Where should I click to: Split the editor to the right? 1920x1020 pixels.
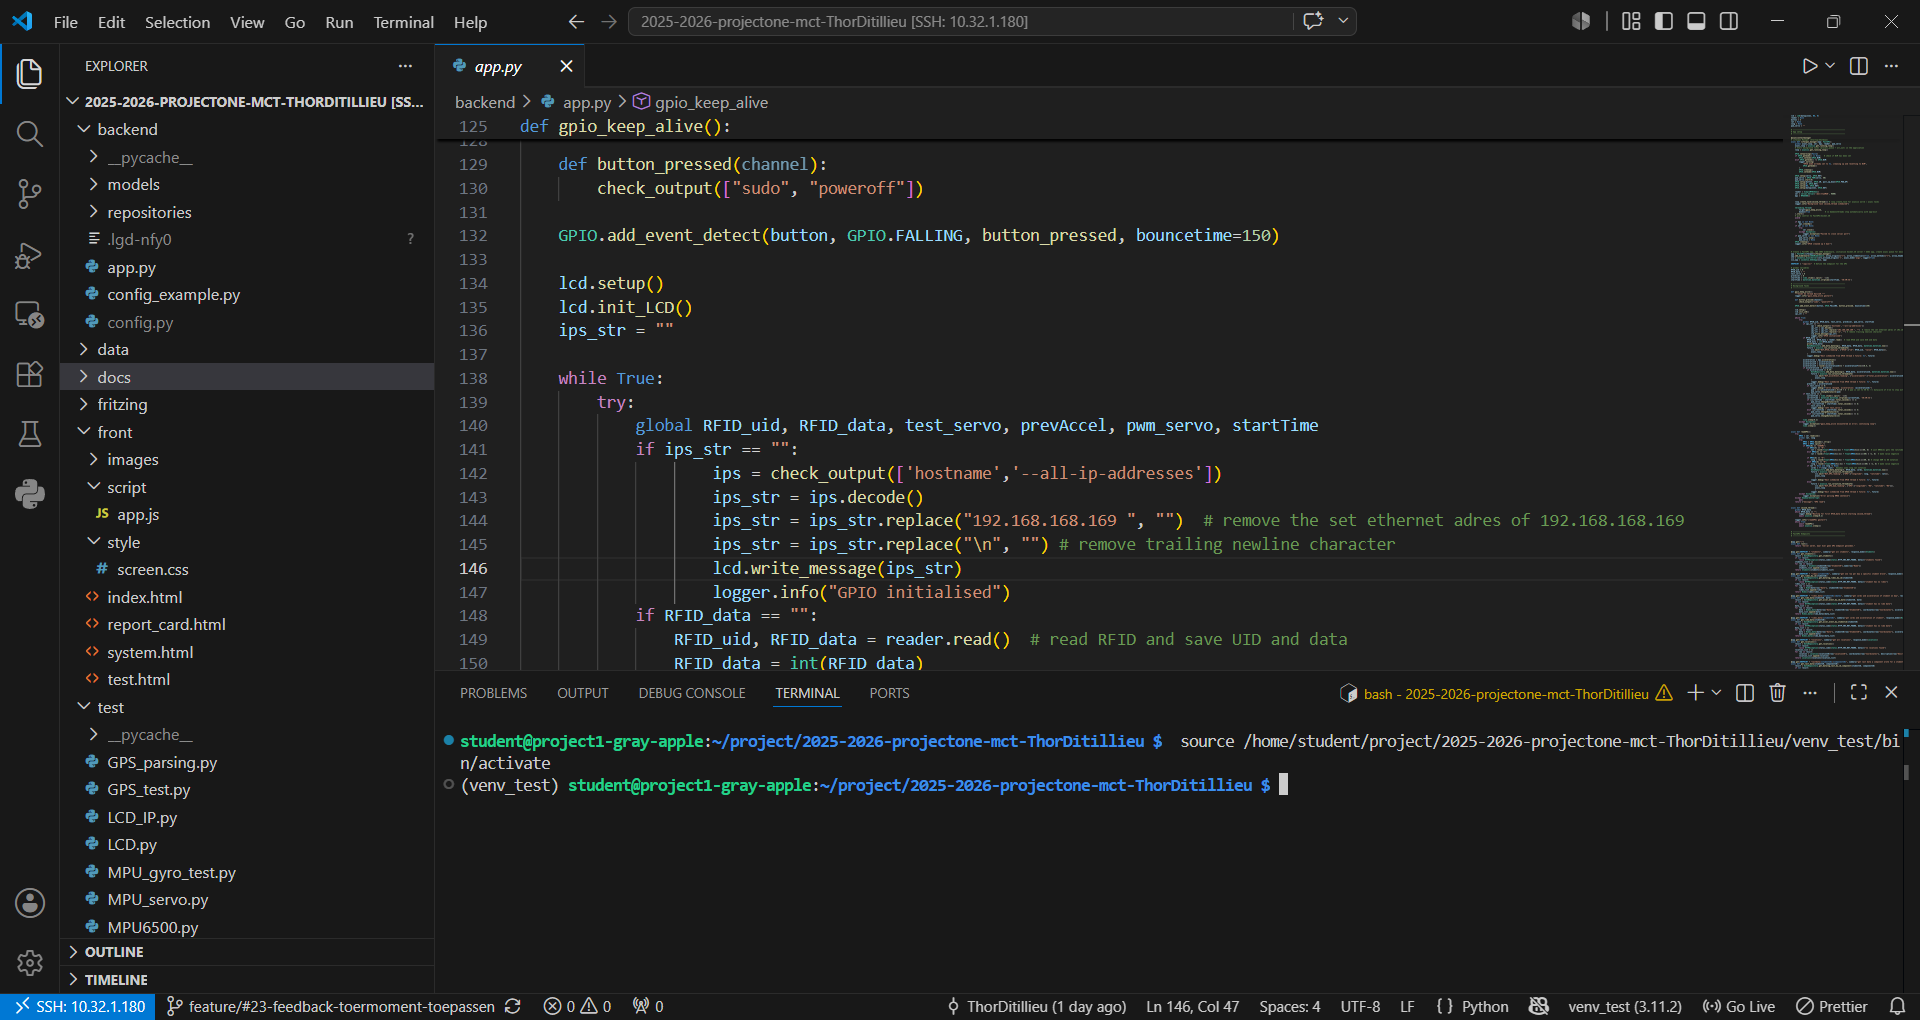(1859, 66)
